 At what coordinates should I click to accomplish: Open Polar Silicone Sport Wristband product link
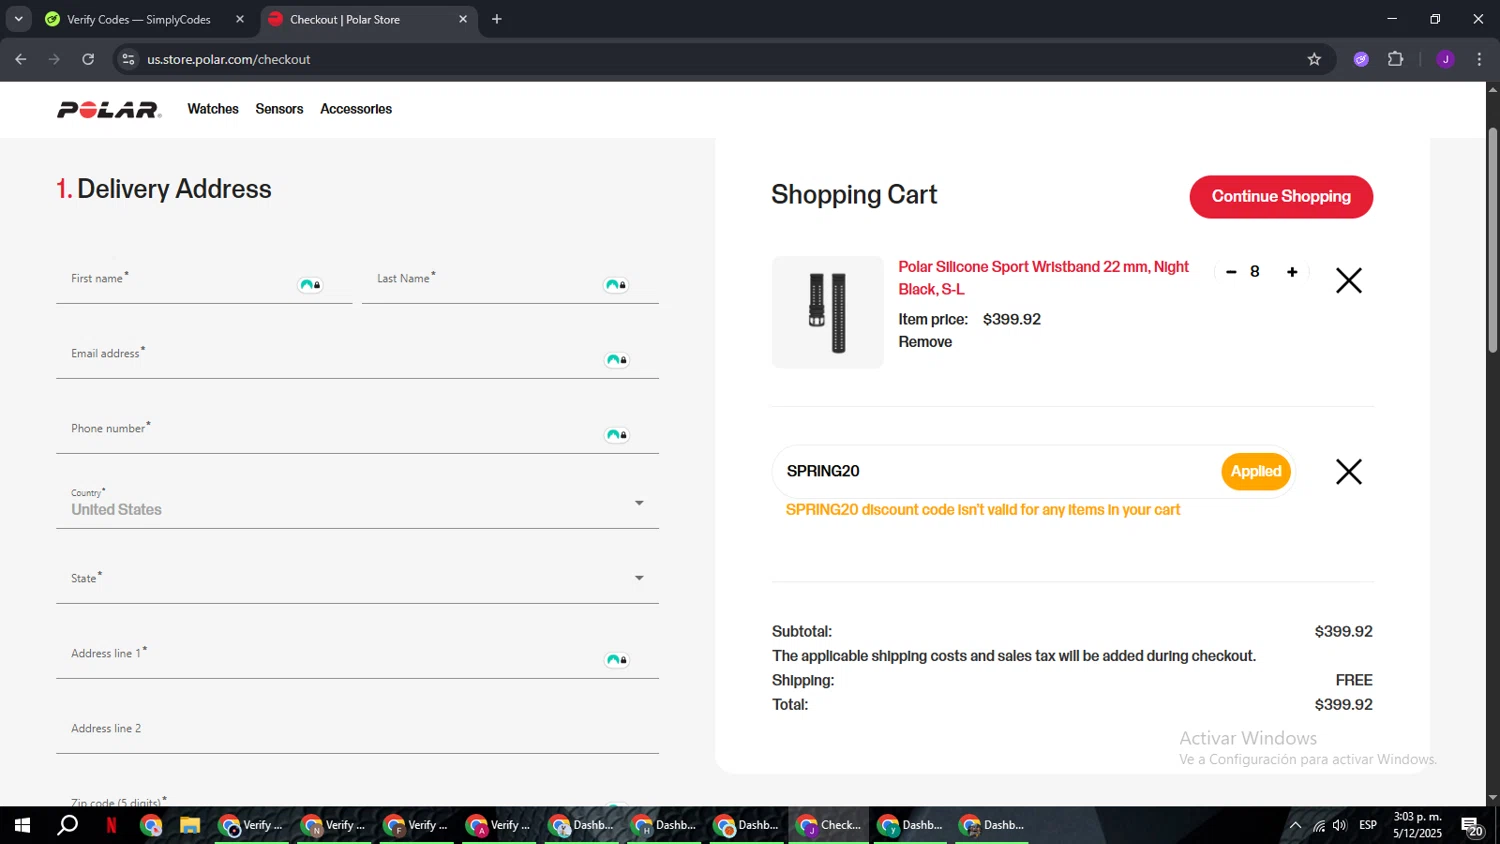[1043, 278]
